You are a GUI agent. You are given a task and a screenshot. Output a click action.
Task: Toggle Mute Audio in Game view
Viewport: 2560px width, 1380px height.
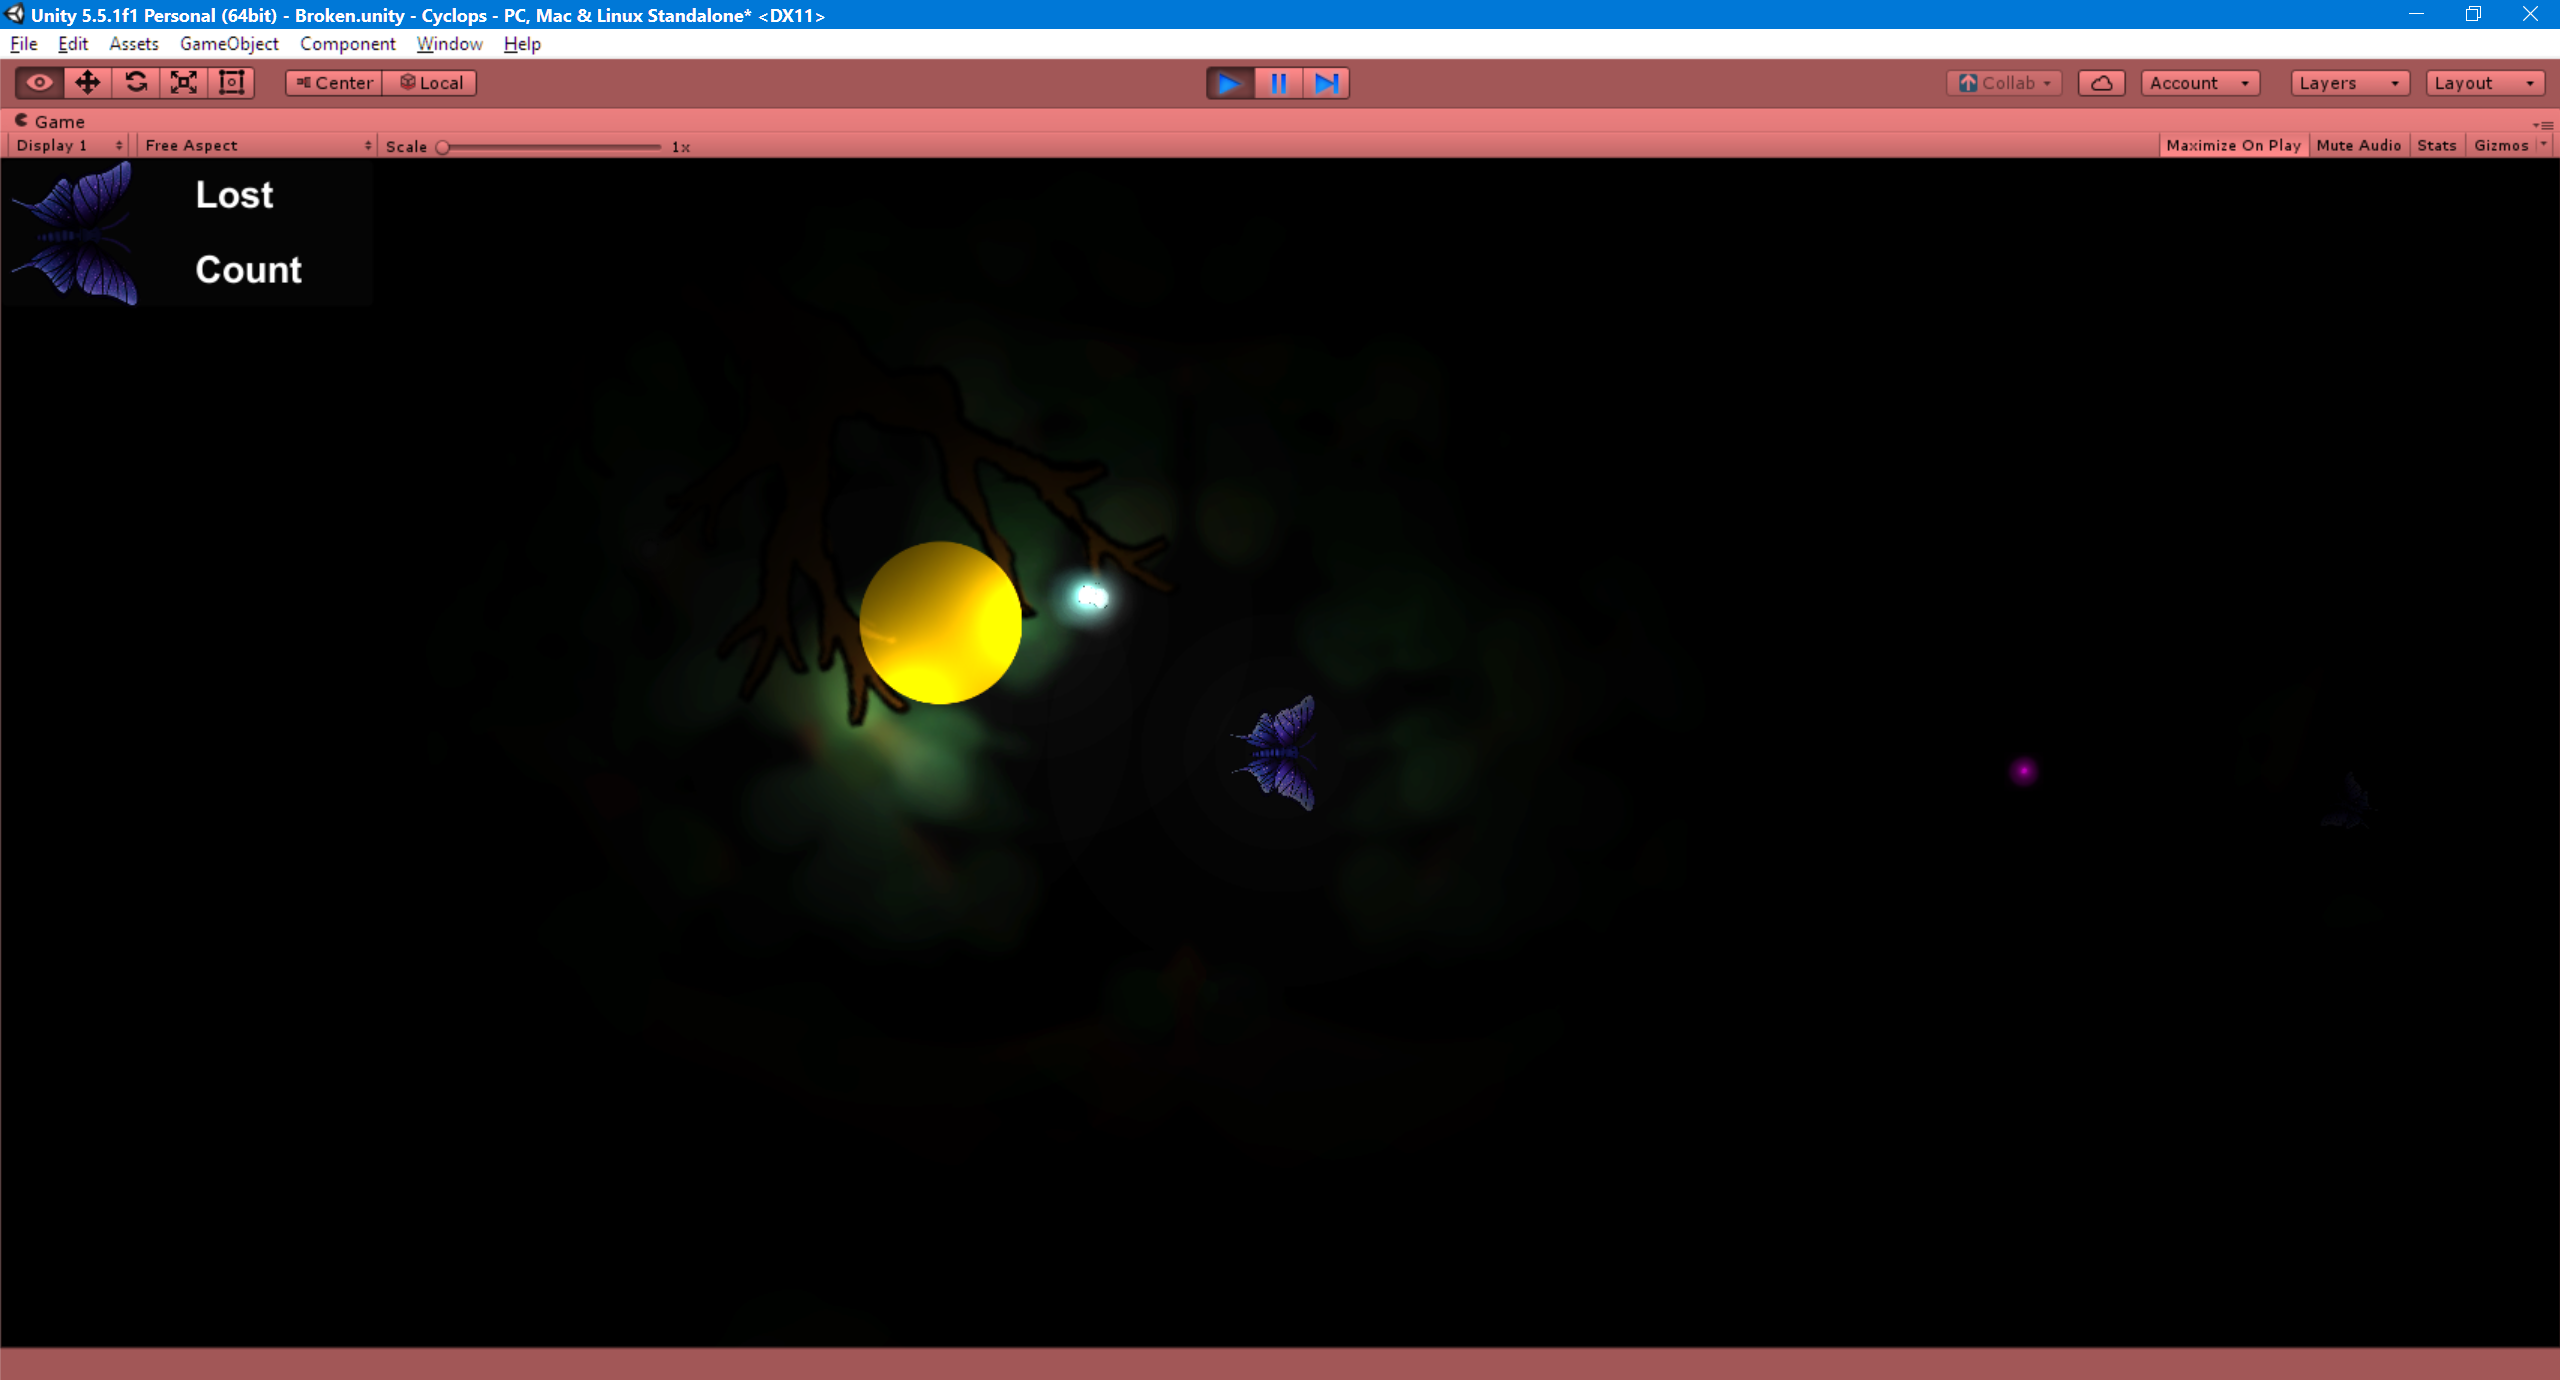2358,146
